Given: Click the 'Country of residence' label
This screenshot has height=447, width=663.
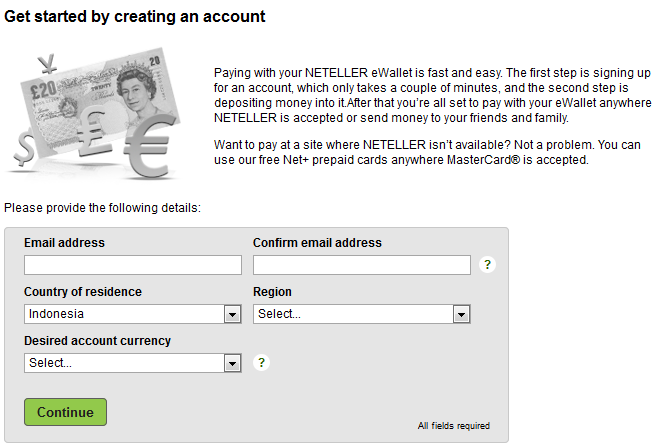Looking at the screenshot, I should pyautogui.click(x=83, y=292).
